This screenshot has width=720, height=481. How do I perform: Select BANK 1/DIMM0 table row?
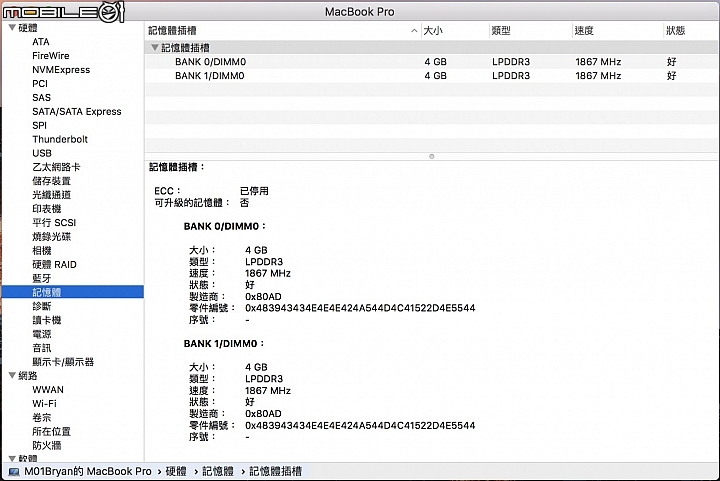(432, 75)
